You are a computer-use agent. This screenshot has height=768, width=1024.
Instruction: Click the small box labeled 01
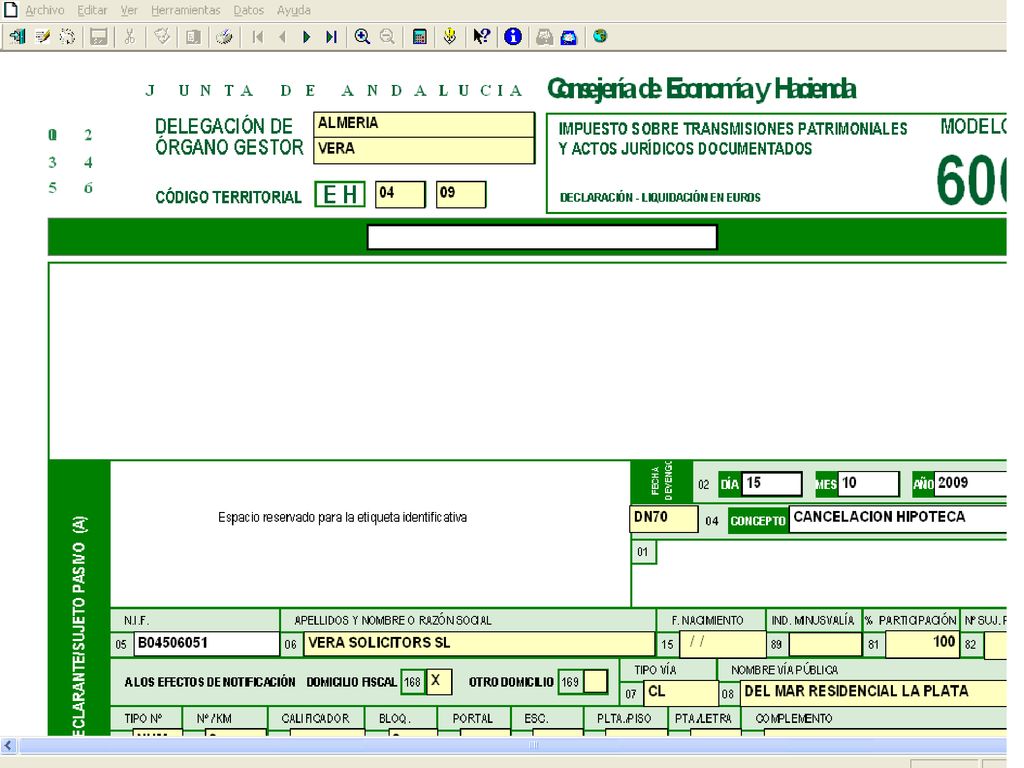[x=643, y=552]
